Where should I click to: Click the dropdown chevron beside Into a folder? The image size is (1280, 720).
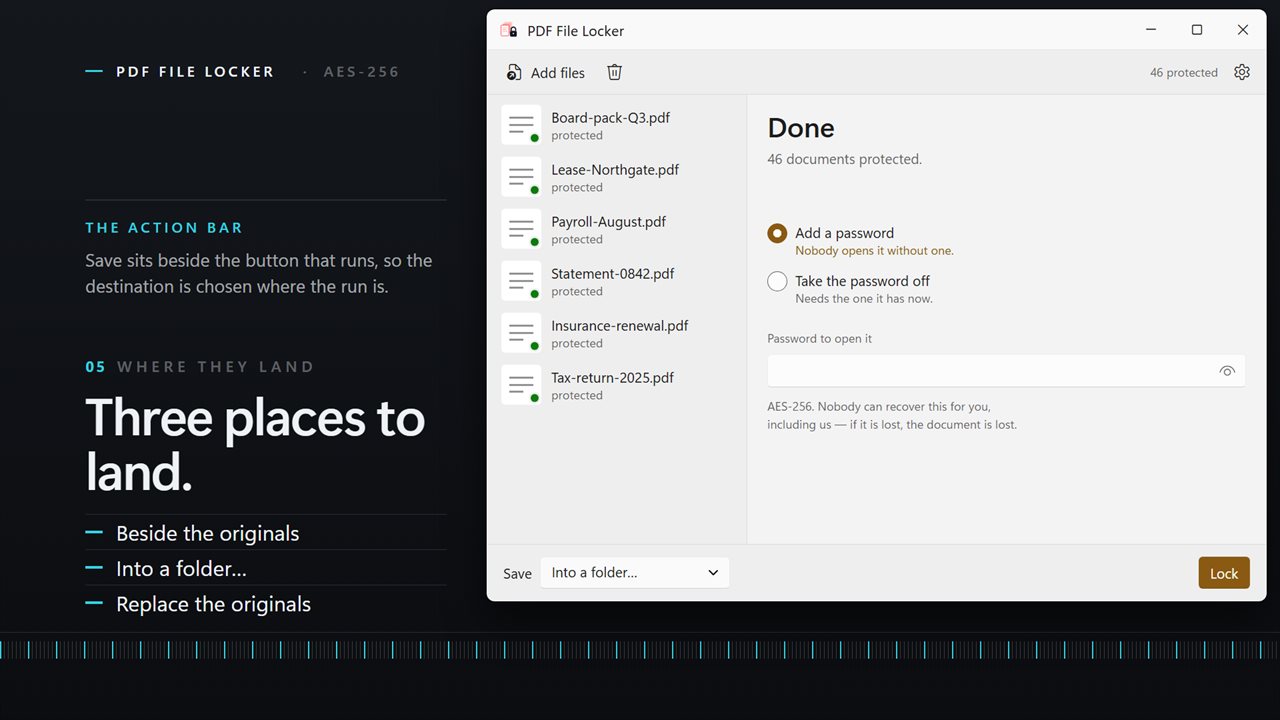713,573
